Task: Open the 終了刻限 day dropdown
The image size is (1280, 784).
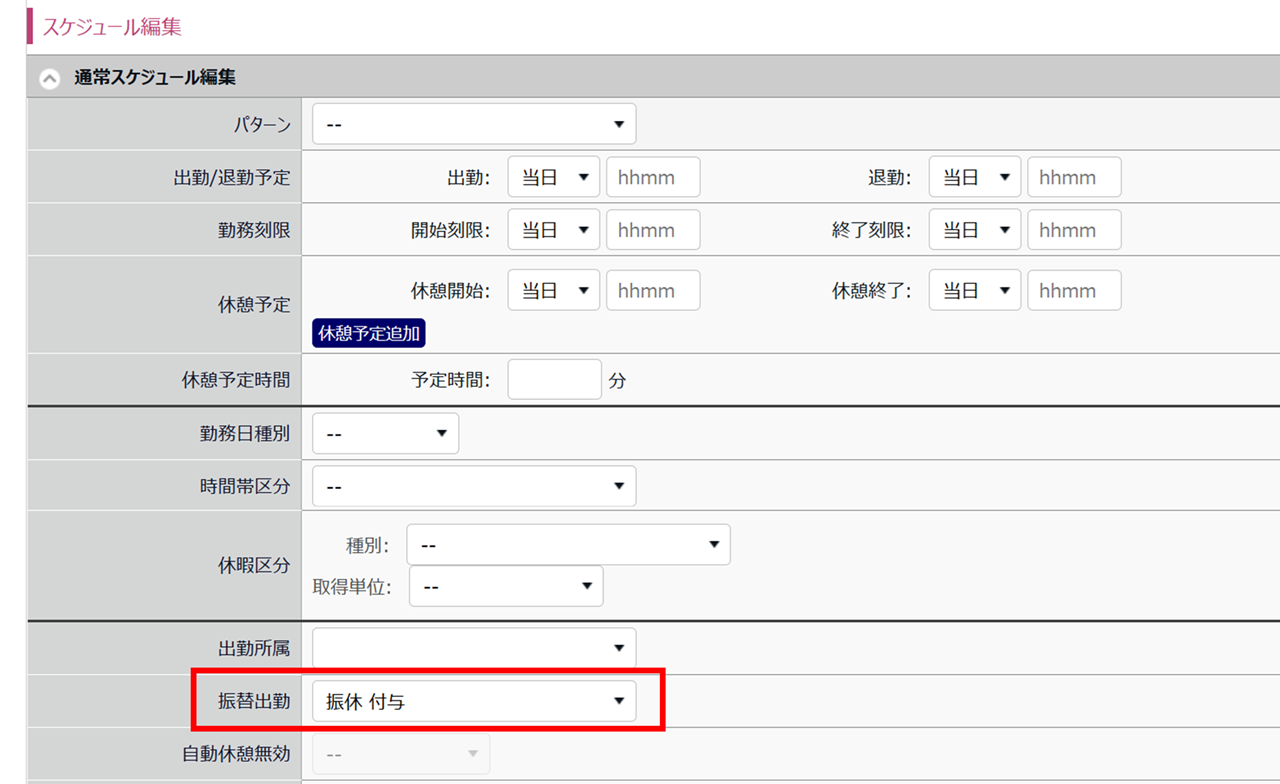Action: pyautogui.click(x=975, y=230)
